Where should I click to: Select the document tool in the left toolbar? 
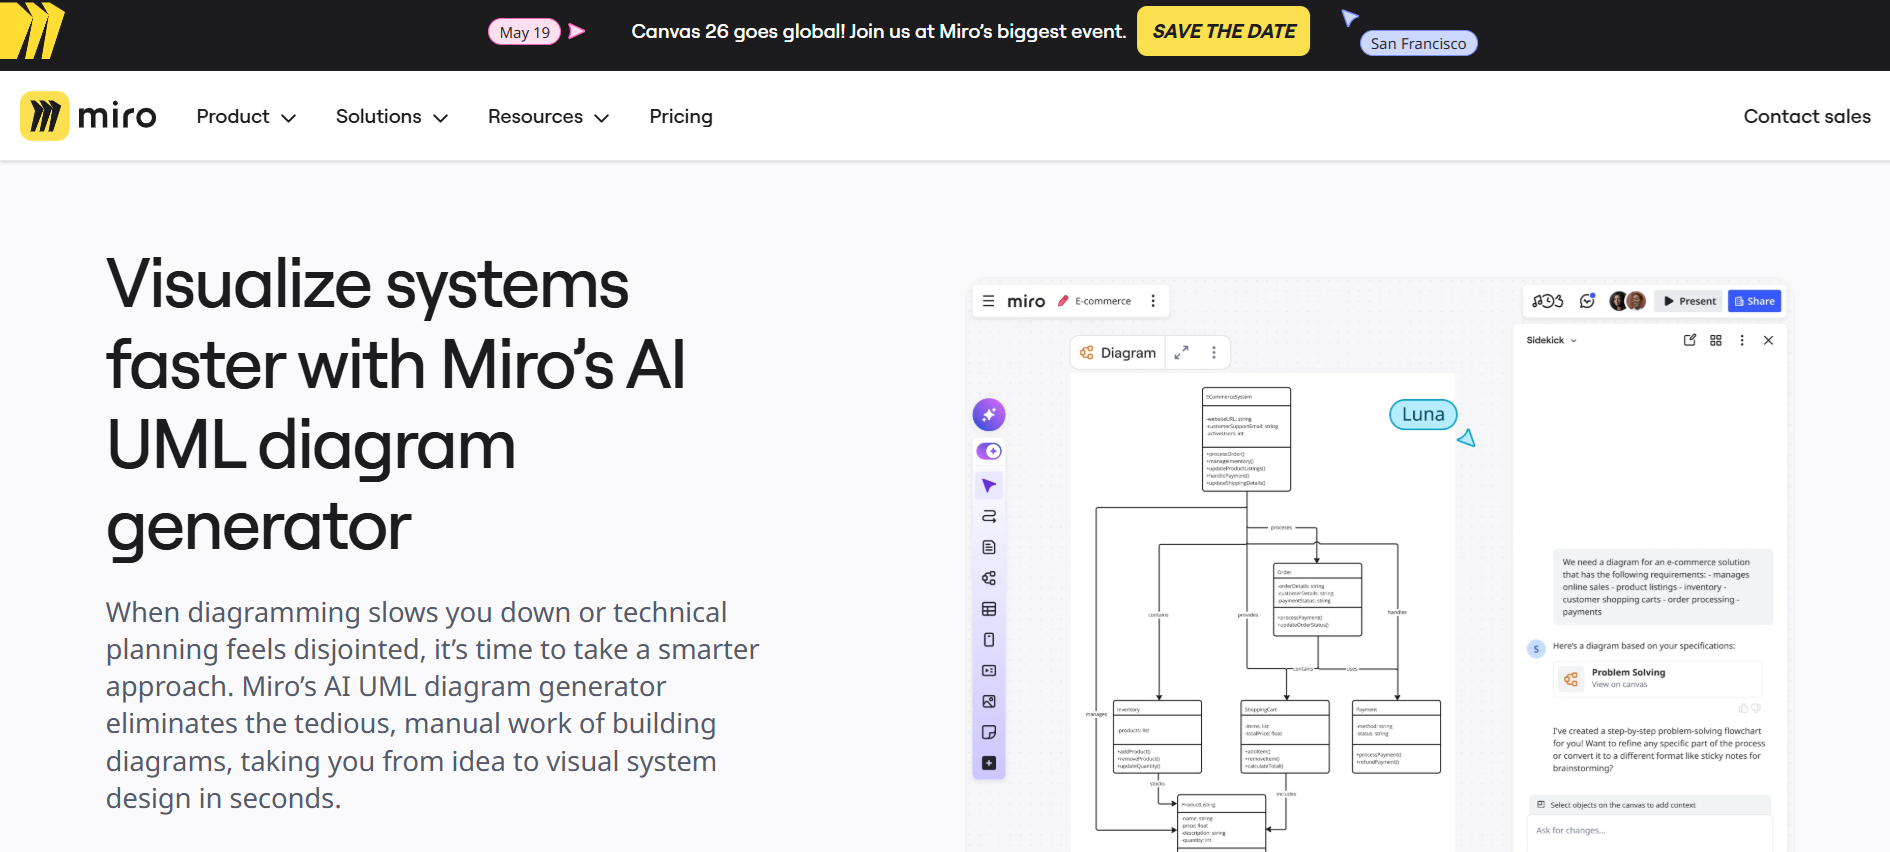(x=989, y=547)
